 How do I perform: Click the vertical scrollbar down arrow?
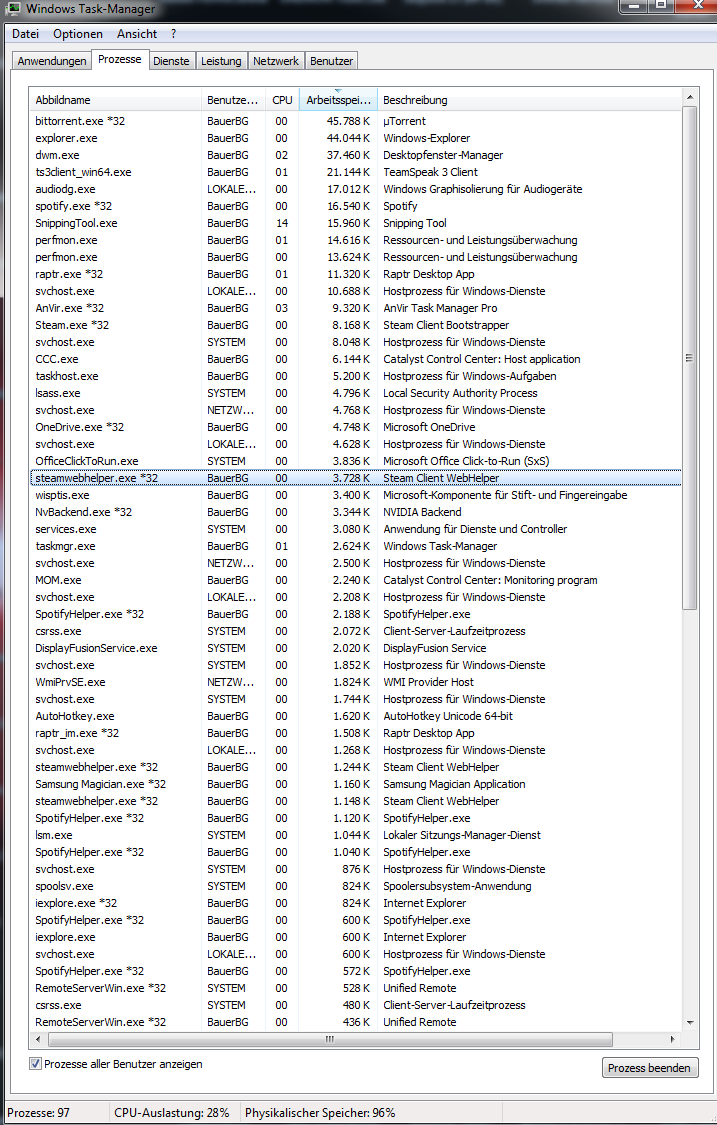pos(690,1023)
